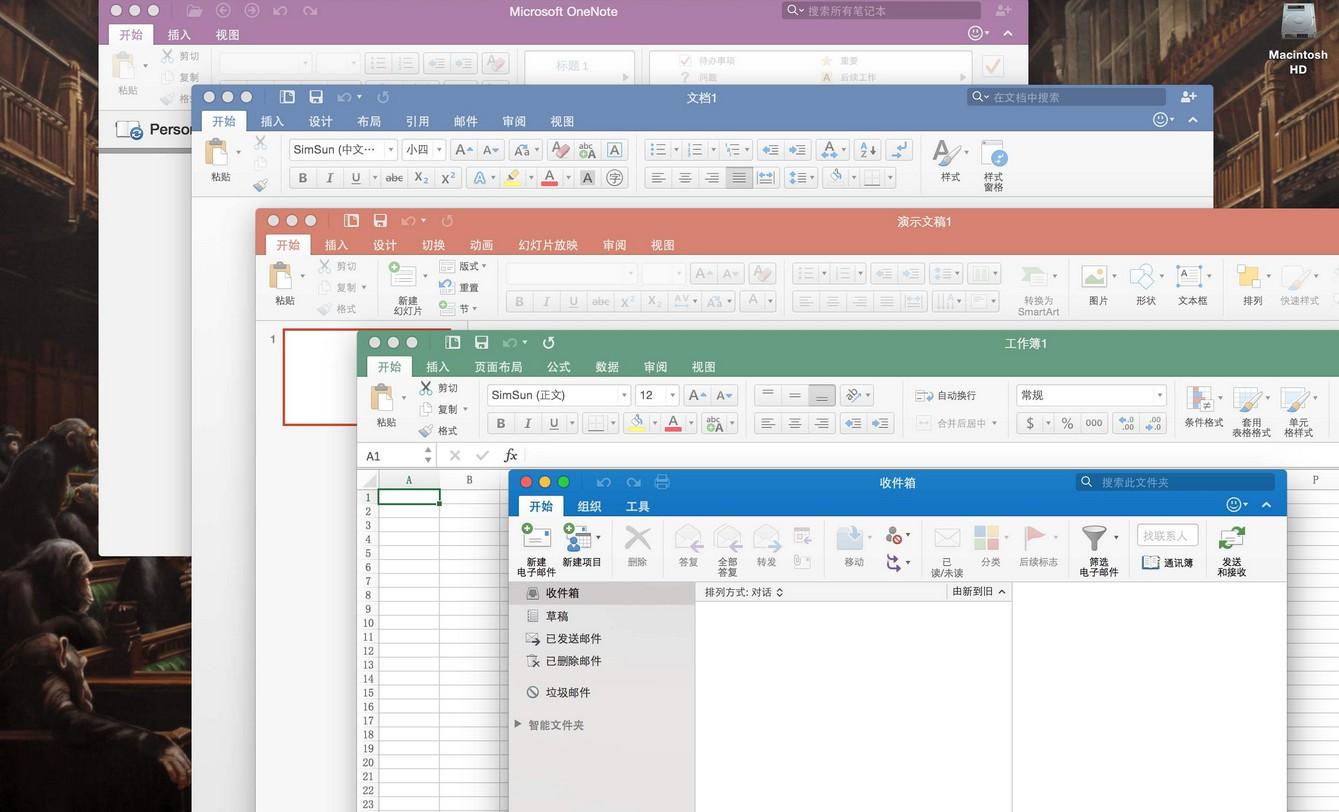This screenshot has height=812, width=1339.
Task: Expand the 智能文件夹 group in Outlook
Action: [518, 724]
